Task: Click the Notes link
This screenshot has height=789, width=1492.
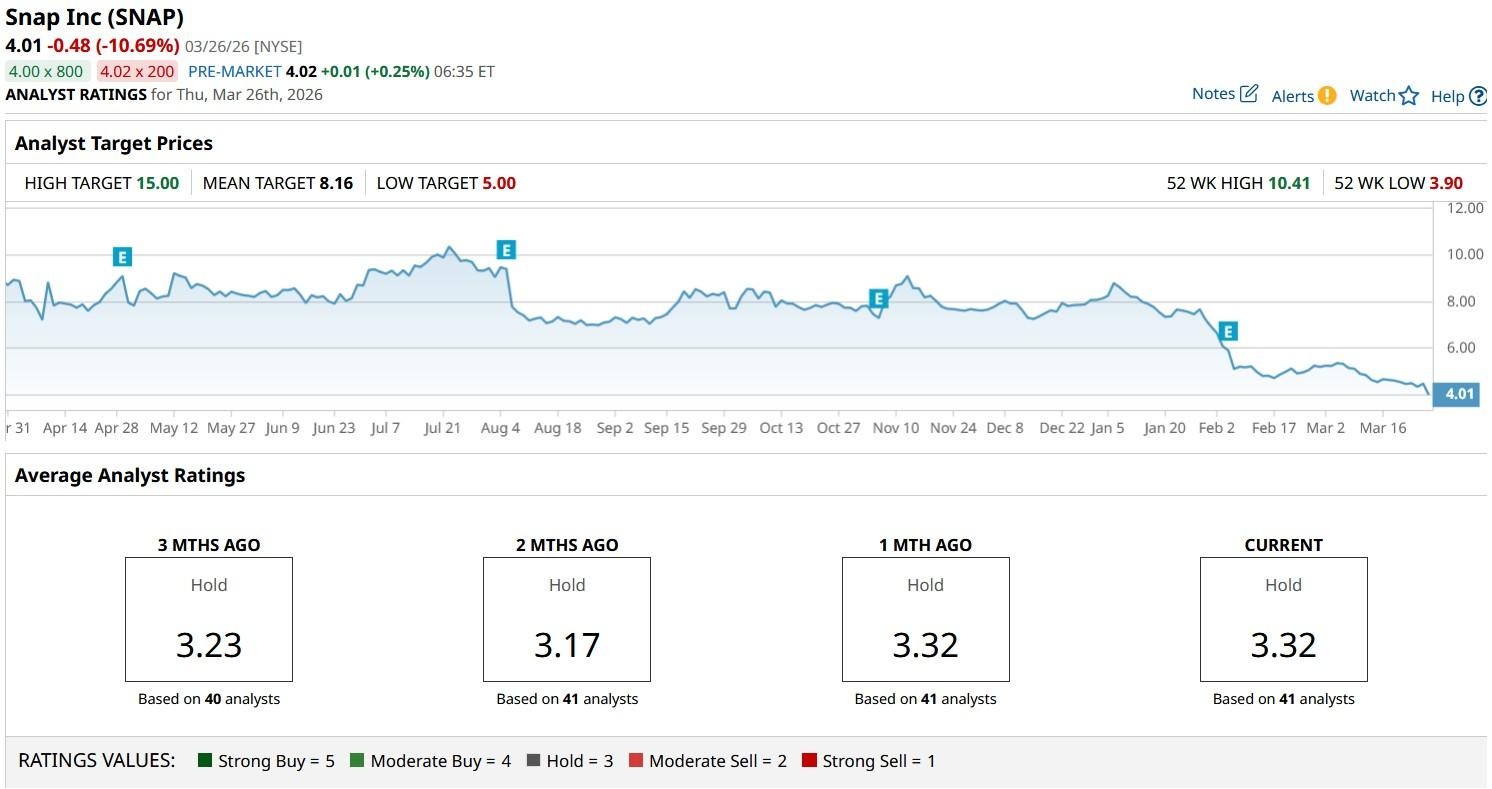Action: tap(1213, 94)
